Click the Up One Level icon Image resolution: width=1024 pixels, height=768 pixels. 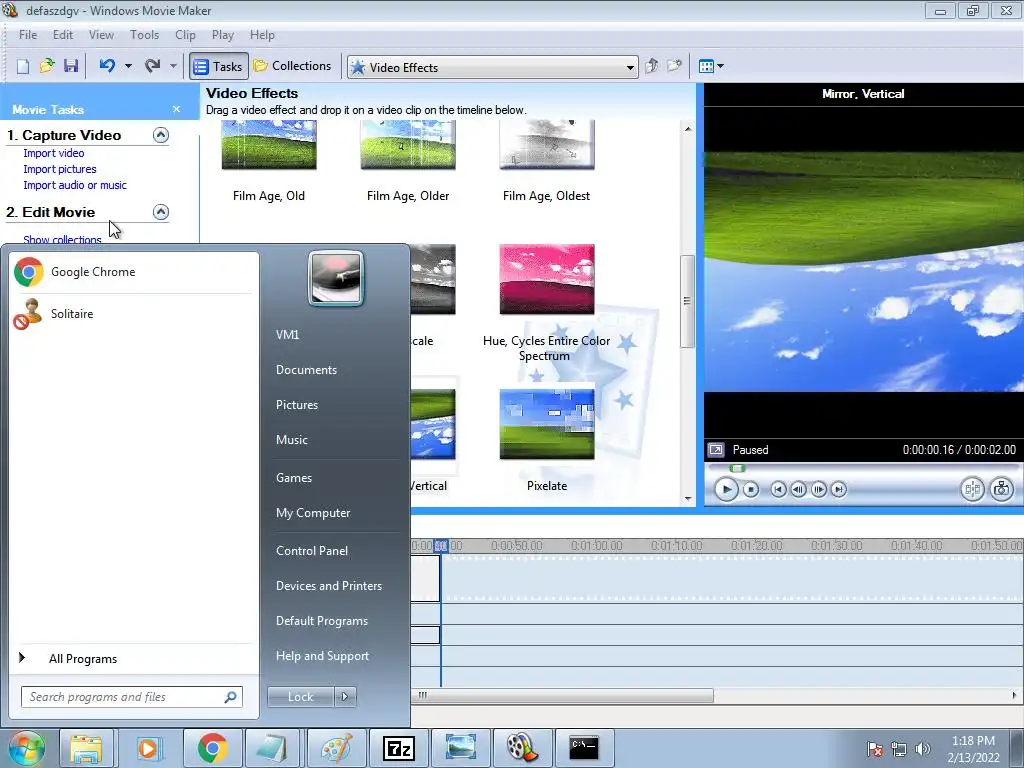pos(652,66)
